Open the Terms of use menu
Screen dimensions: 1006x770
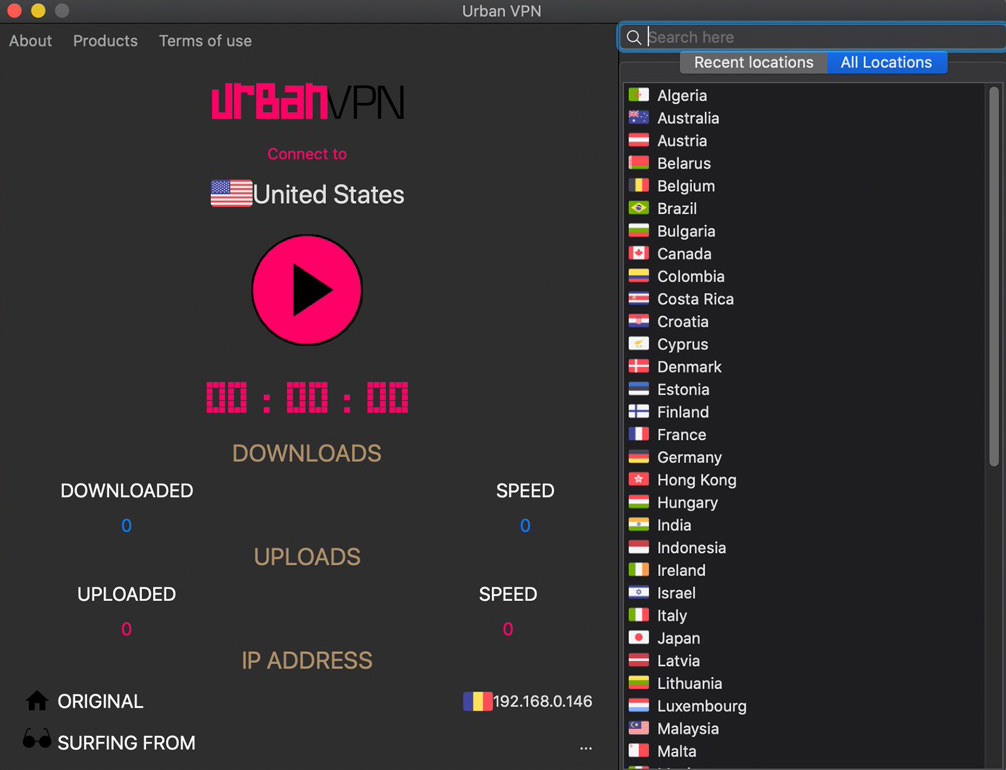pos(205,41)
